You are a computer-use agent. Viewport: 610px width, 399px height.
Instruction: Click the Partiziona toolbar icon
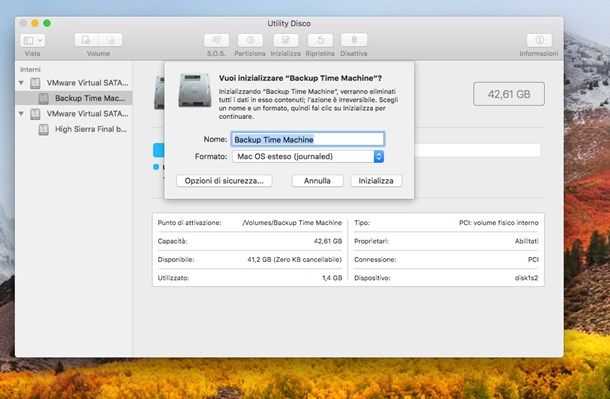pos(250,40)
